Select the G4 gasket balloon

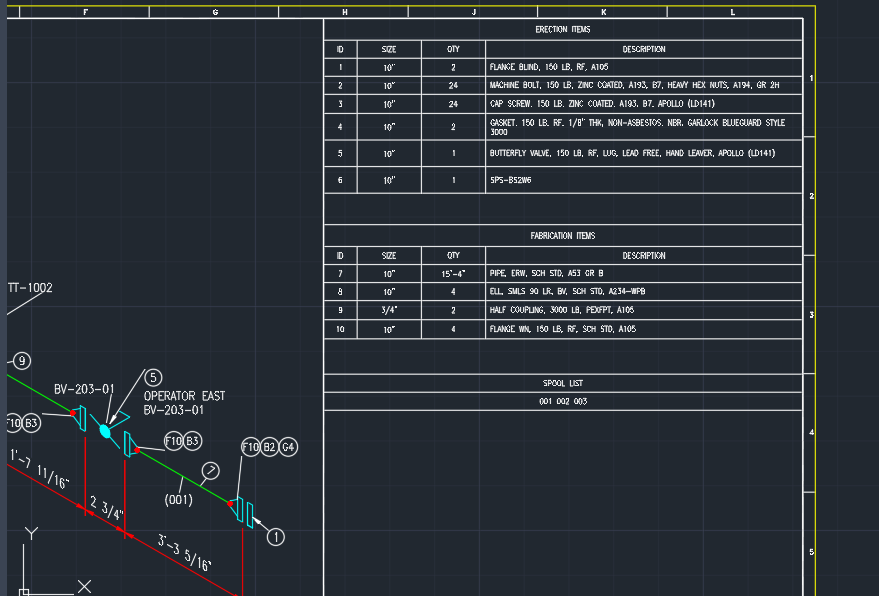tap(288, 447)
